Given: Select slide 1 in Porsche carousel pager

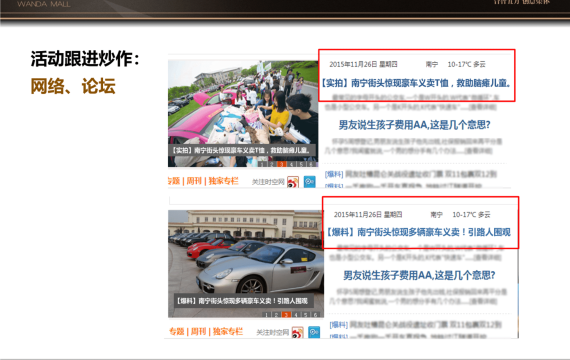Looking at the screenshot, I should [x=266, y=315].
